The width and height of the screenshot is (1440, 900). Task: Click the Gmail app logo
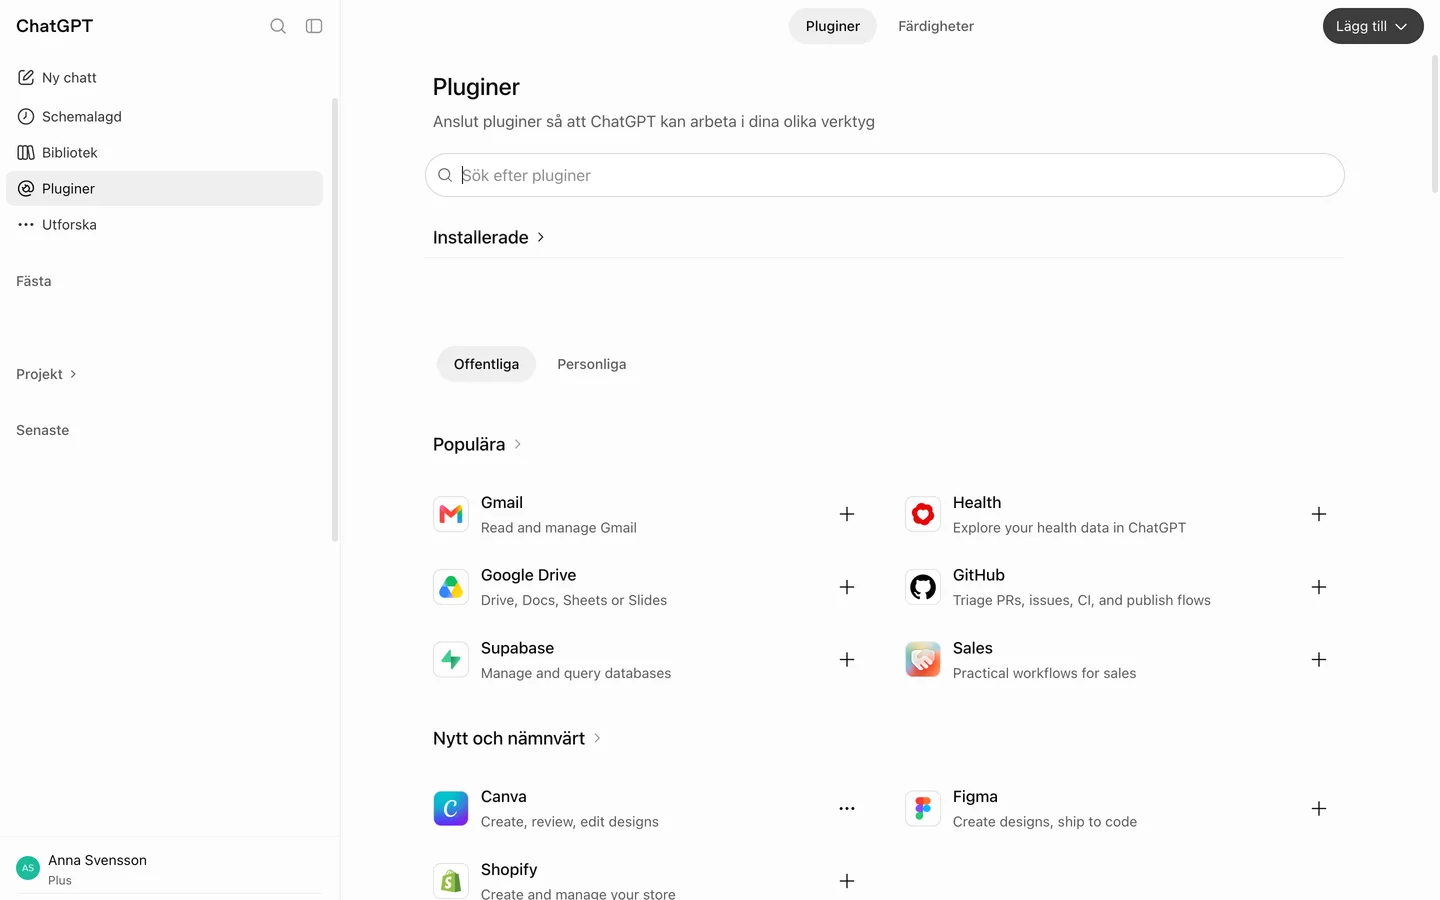pyautogui.click(x=451, y=514)
